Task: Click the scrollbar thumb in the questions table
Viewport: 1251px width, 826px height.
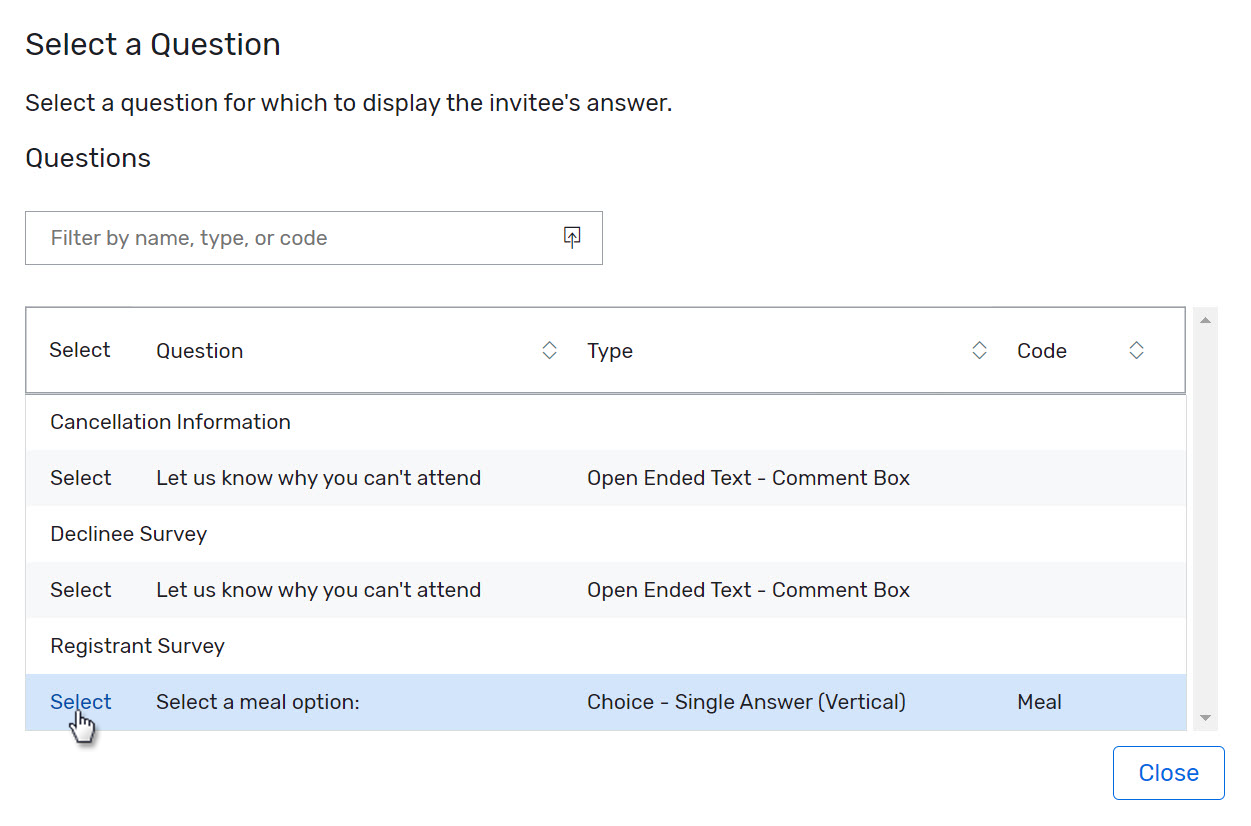Action: pos(1206,420)
